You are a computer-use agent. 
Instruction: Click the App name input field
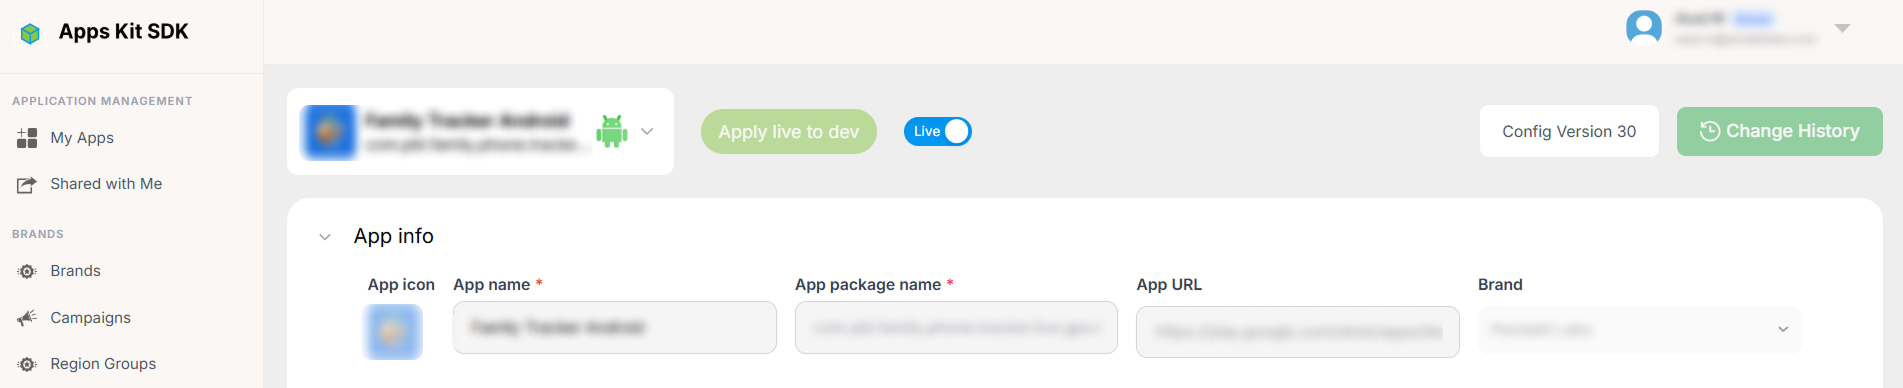tap(615, 327)
